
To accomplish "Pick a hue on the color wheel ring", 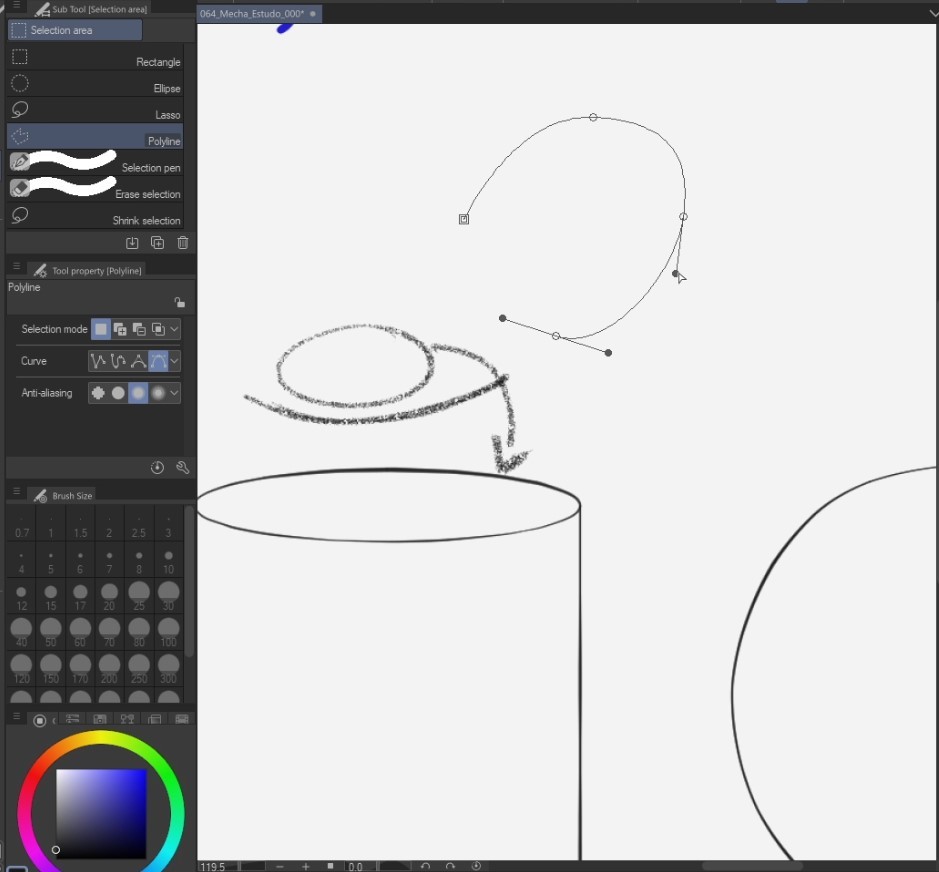I will pyautogui.click(x=101, y=739).
